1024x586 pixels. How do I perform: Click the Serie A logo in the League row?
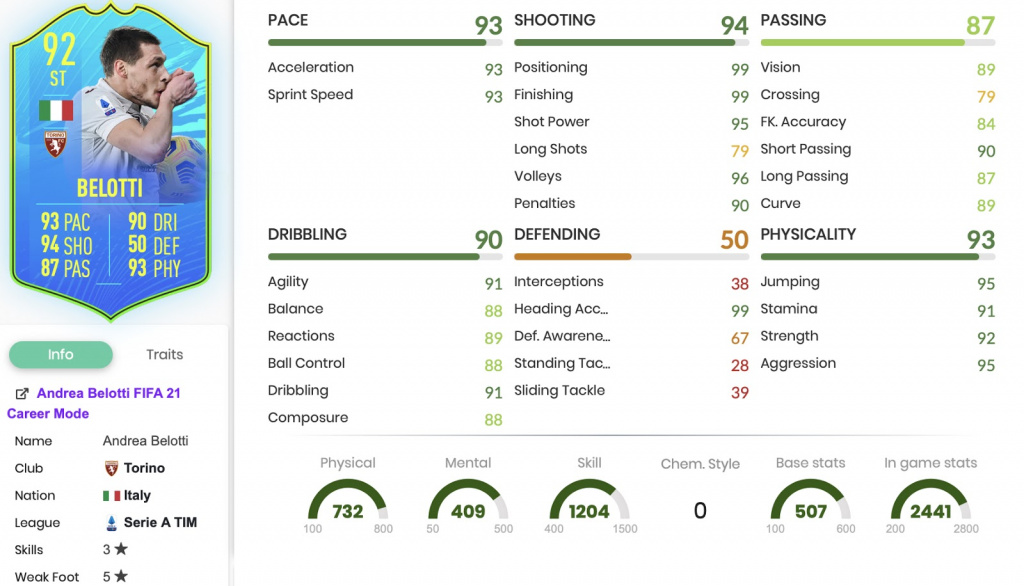click(111, 522)
